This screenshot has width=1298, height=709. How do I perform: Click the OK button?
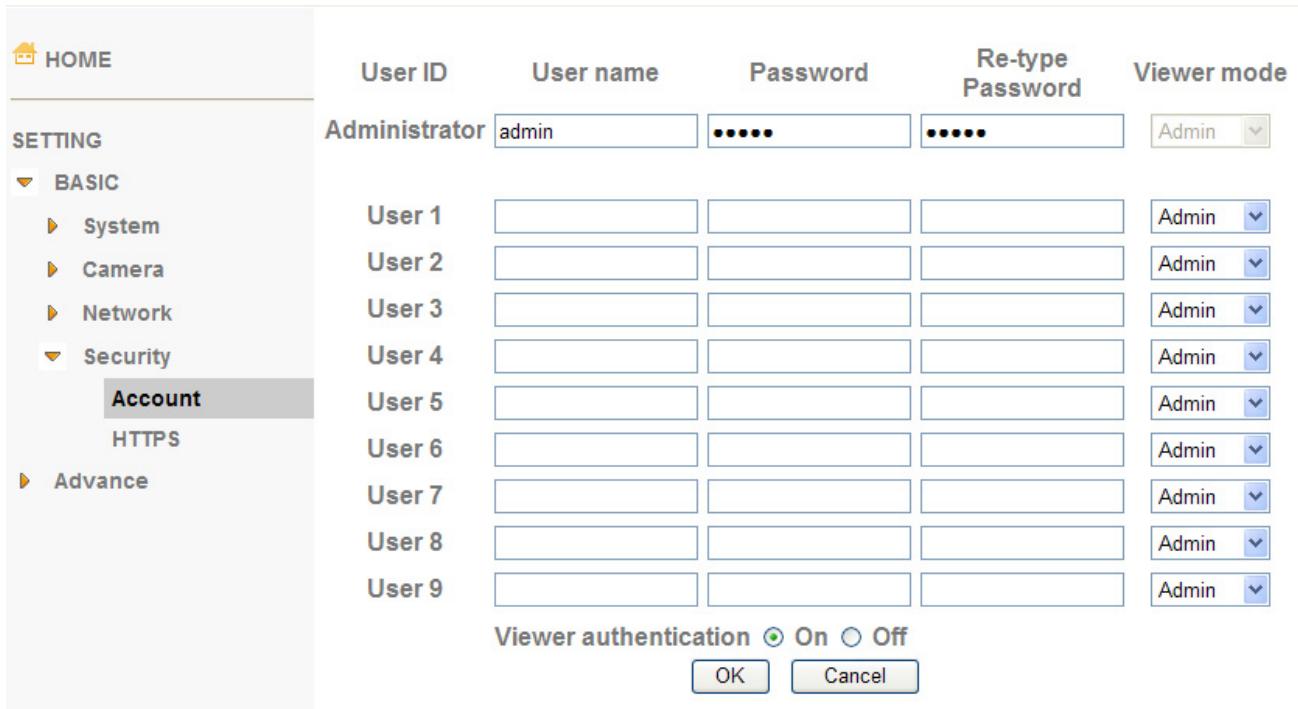pos(730,677)
